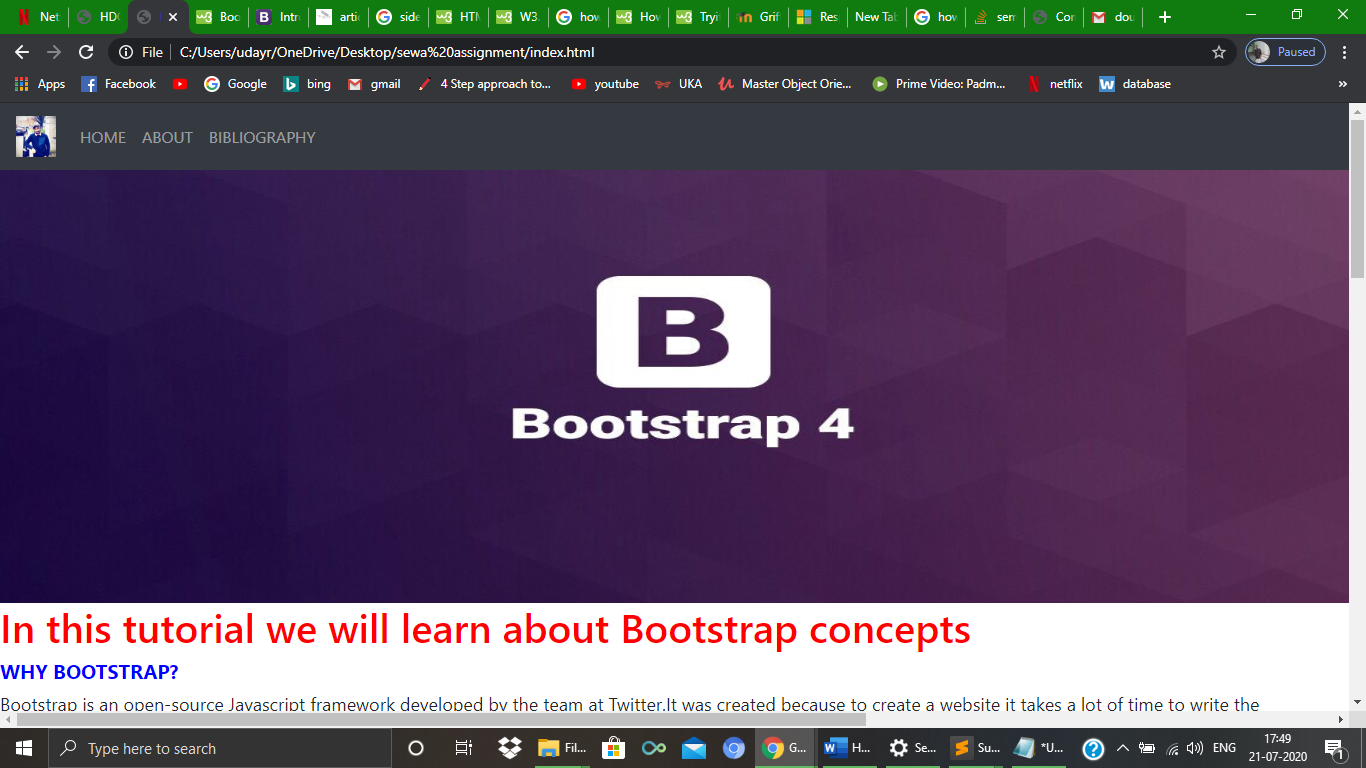The width and height of the screenshot is (1366, 768).
Task: Open Microsoft Store from the taskbar
Action: tap(613, 748)
